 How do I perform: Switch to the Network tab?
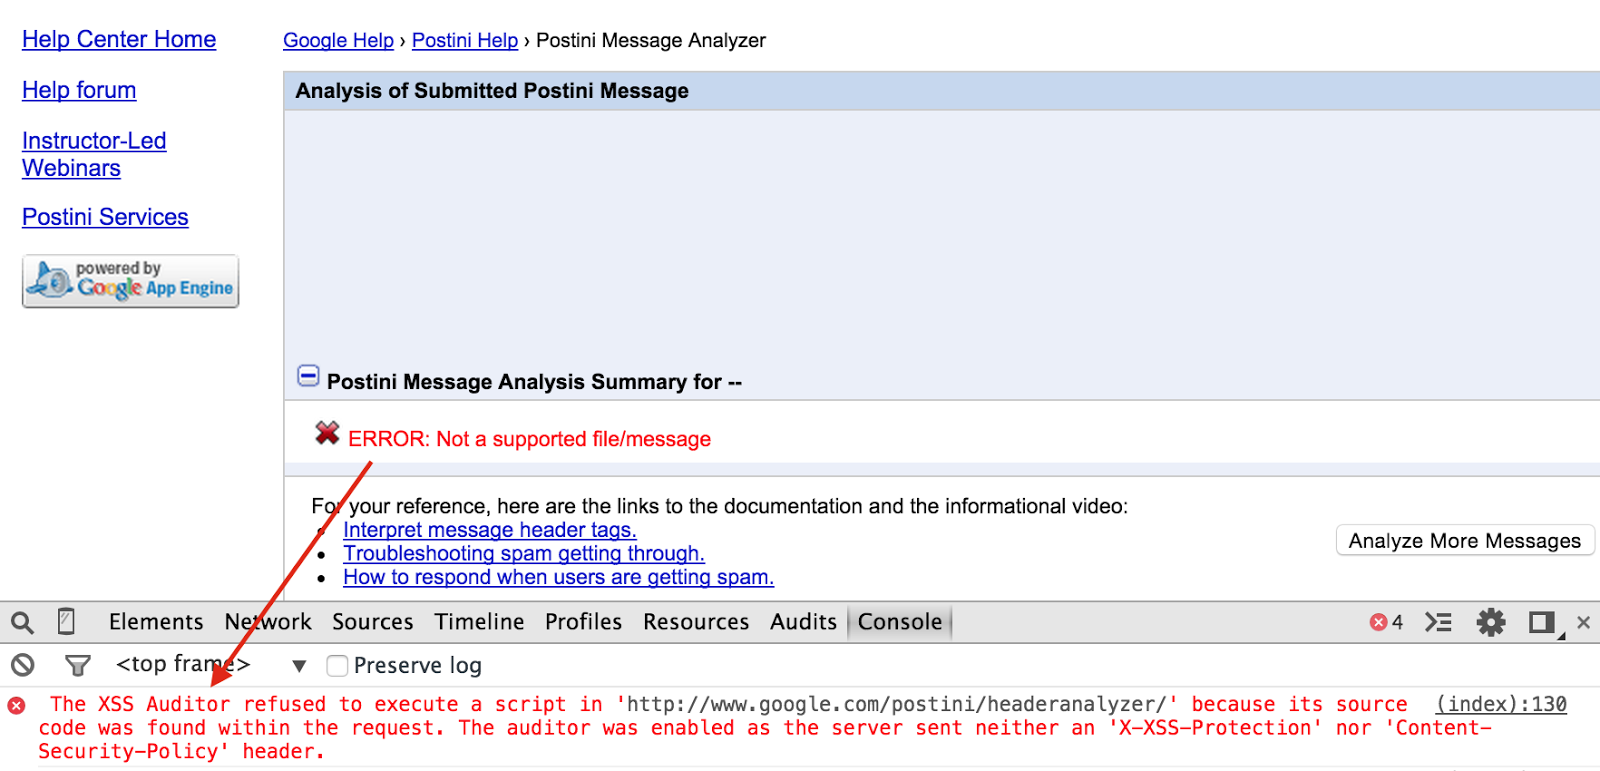pyautogui.click(x=268, y=622)
